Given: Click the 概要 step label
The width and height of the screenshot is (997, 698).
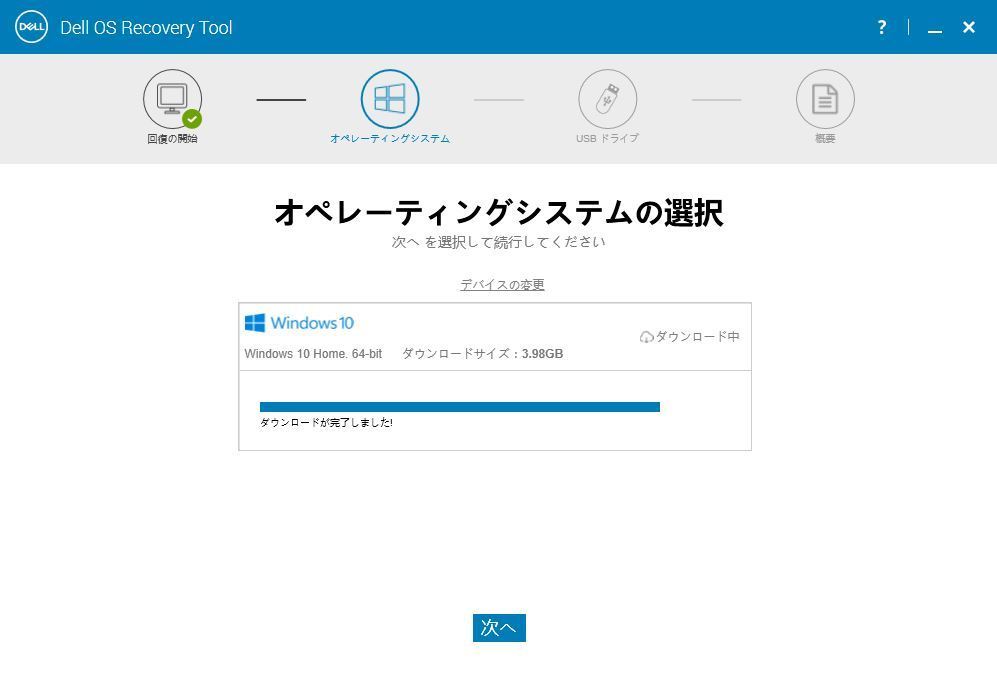Looking at the screenshot, I should (825, 139).
